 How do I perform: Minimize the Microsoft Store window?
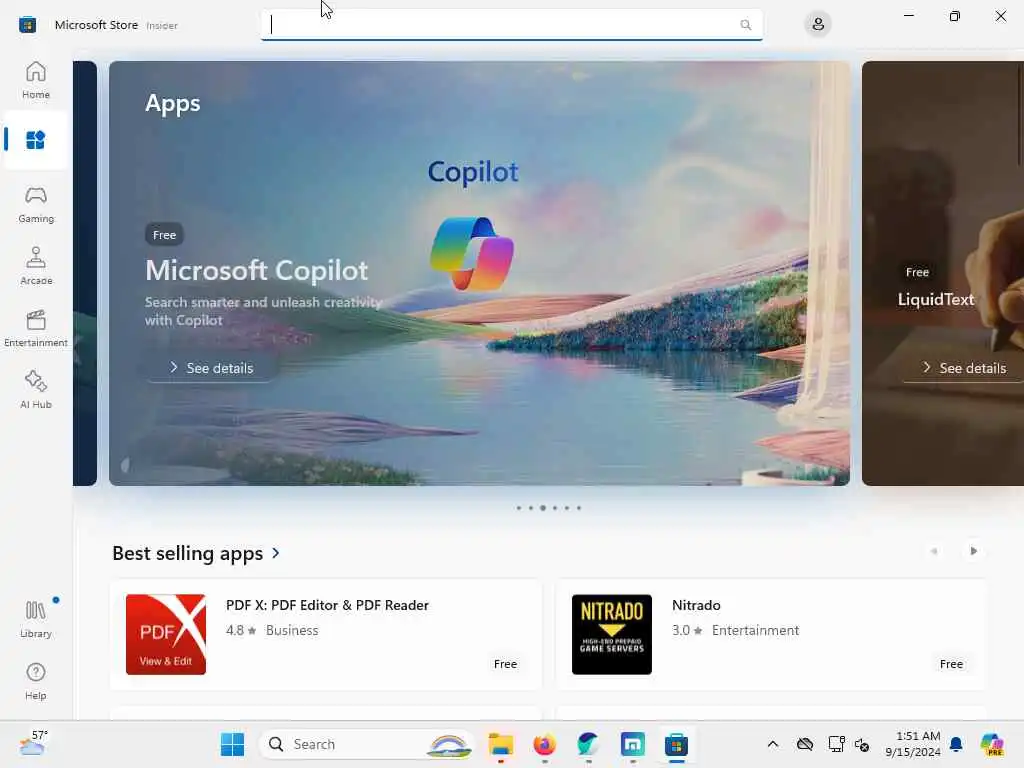click(908, 16)
